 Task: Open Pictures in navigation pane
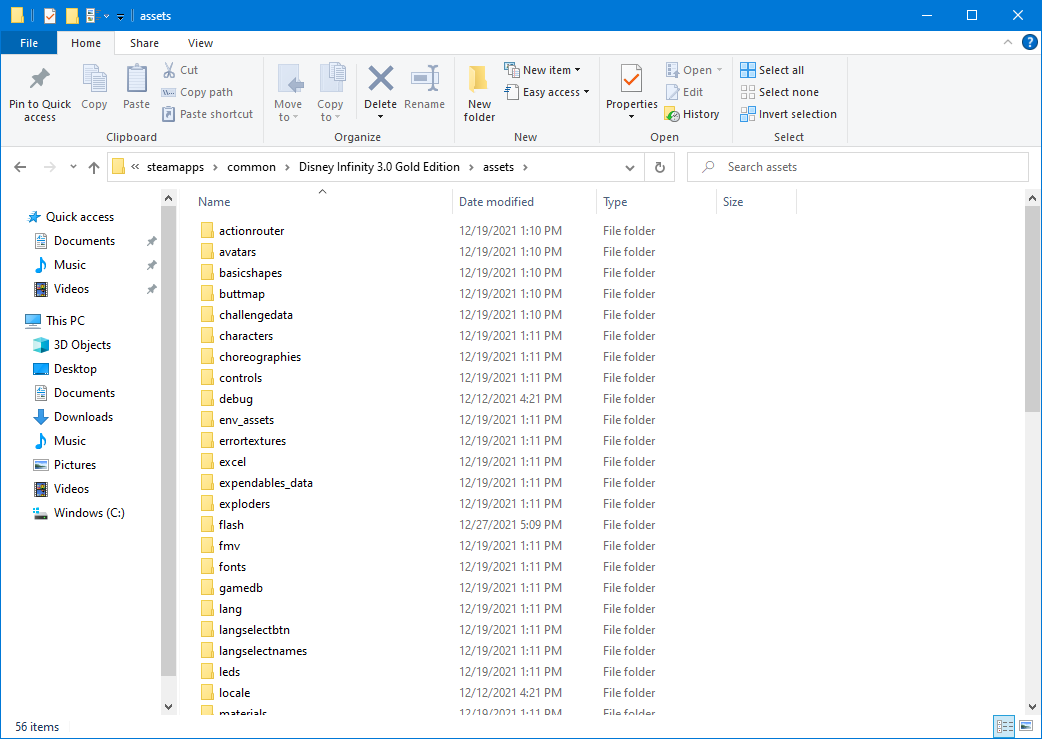coord(64,465)
